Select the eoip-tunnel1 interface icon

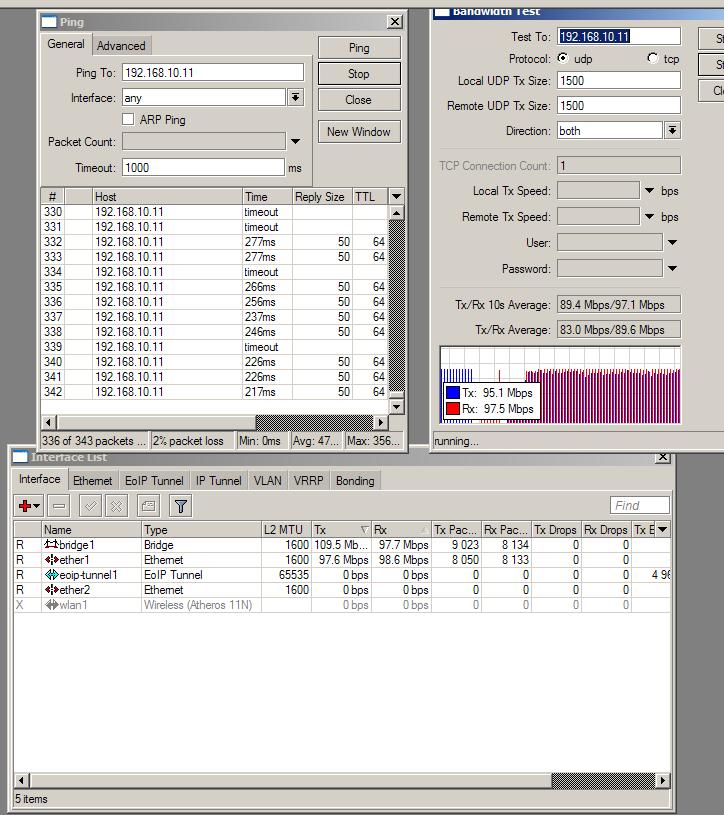[x=51, y=575]
